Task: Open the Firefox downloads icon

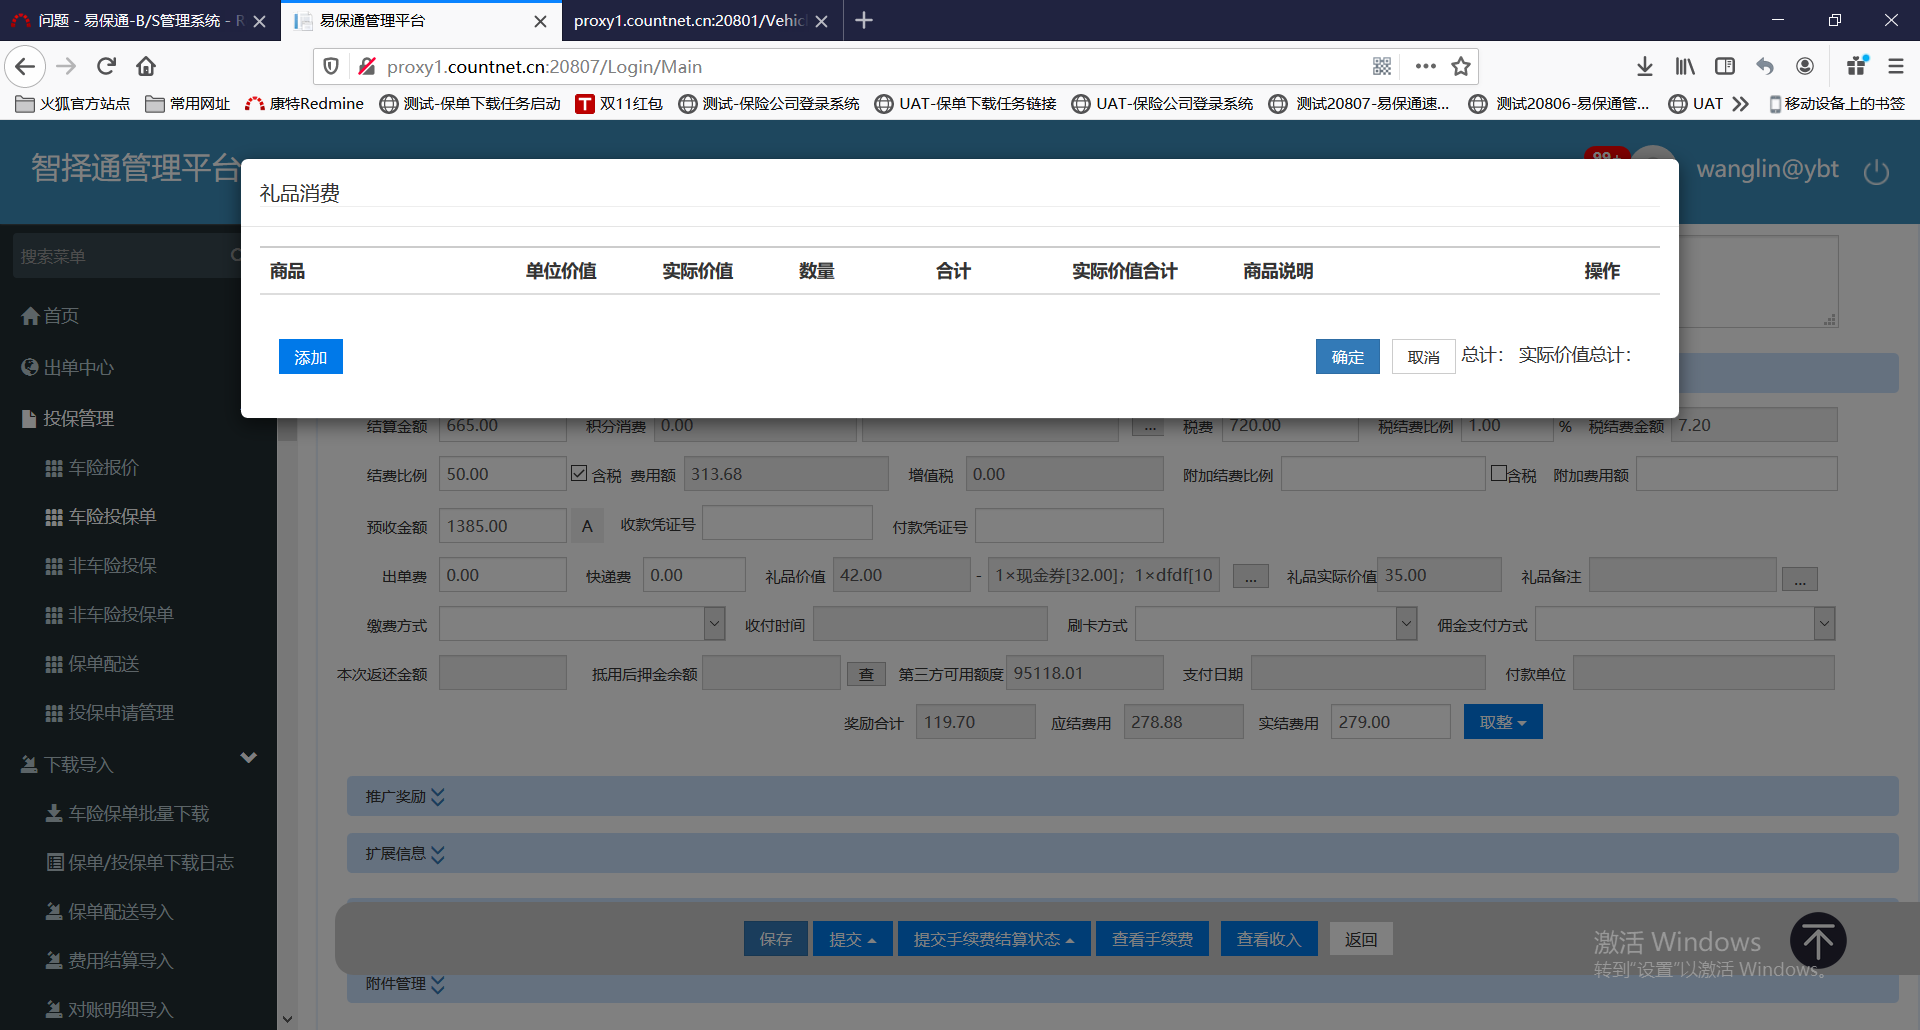Action: click(1644, 66)
